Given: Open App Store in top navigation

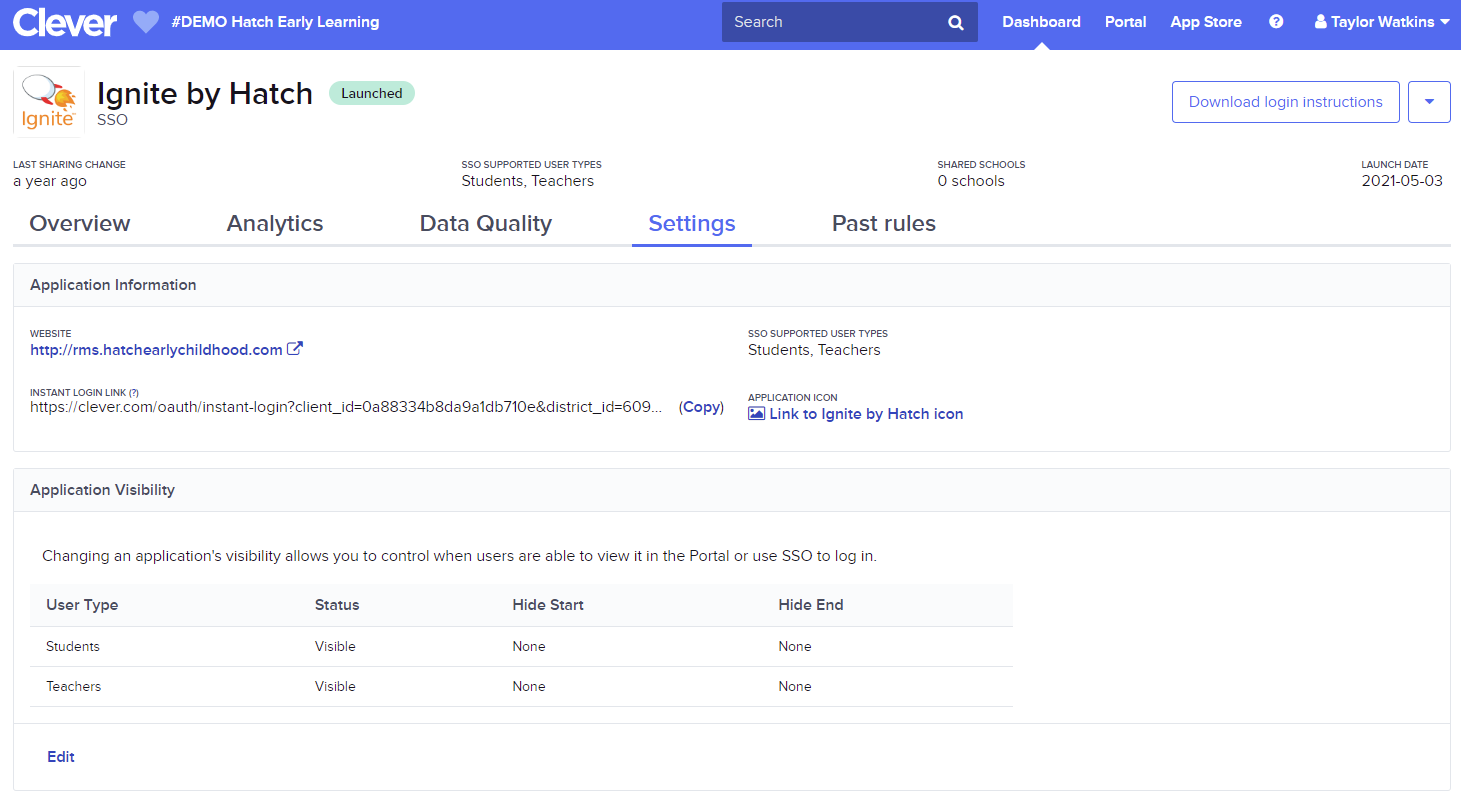Looking at the screenshot, I should pyautogui.click(x=1206, y=22).
